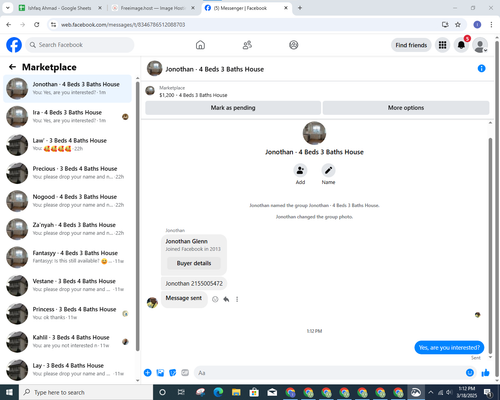Open Za'nyah - 4 Beds 3 Baths conversation
500x400 pixels.
click(67, 229)
